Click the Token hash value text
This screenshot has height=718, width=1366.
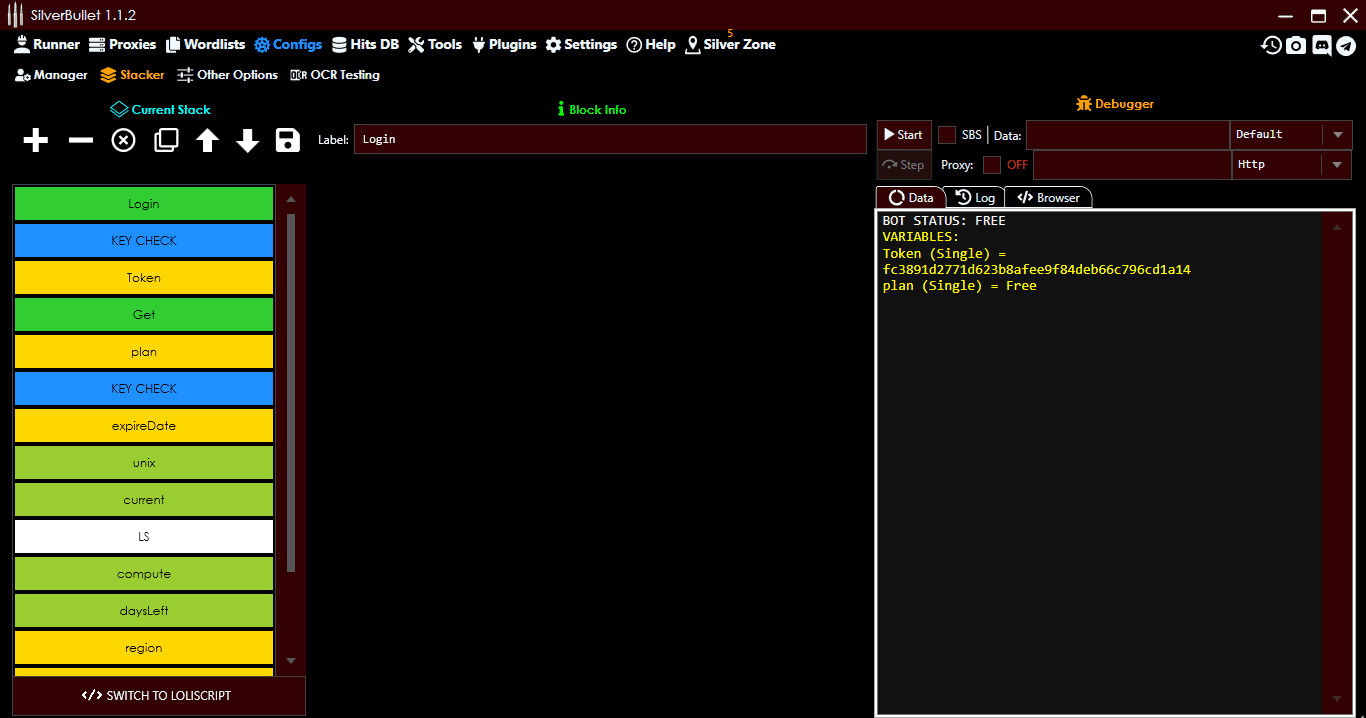[x=1037, y=270]
